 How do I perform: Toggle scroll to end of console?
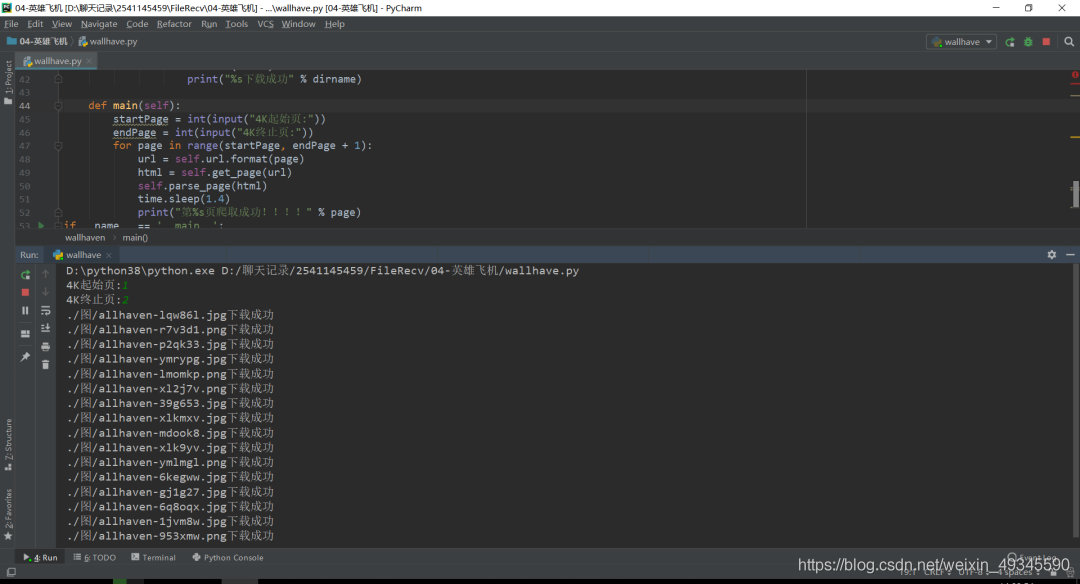tap(45, 328)
